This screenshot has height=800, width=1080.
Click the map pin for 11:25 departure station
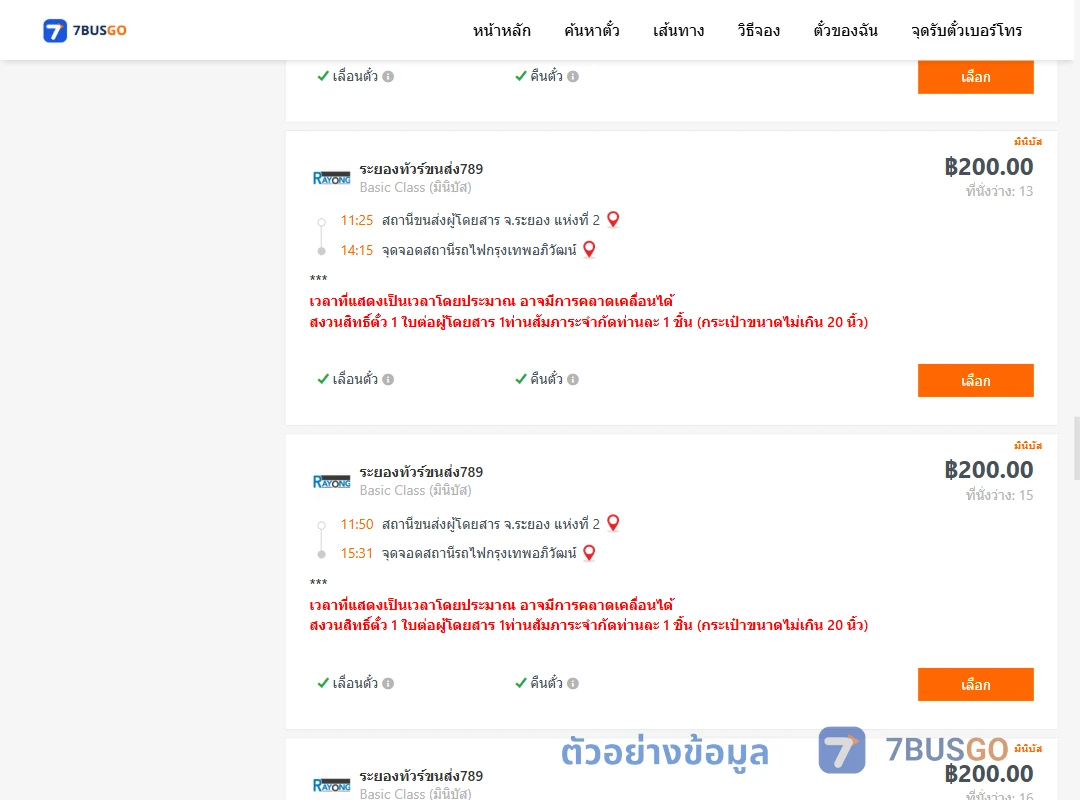coord(613,219)
